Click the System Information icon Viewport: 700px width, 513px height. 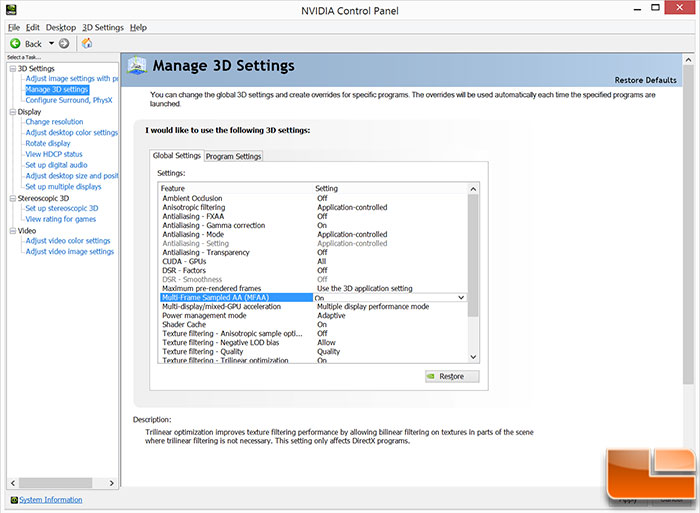(x=14, y=500)
